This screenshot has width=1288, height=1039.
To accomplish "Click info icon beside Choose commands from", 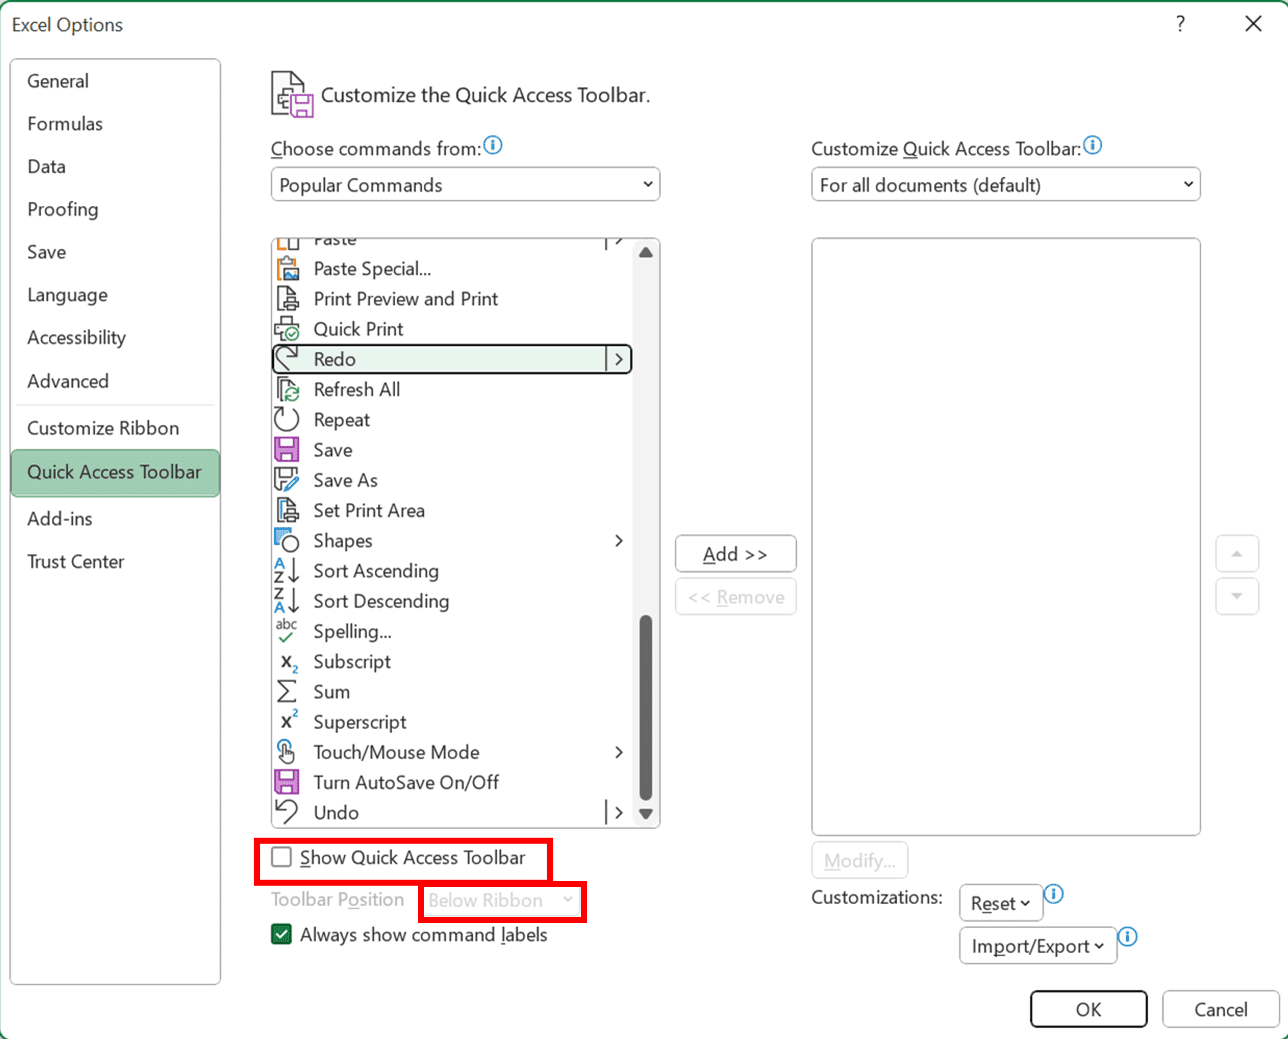I will pyautogui.click(x=493, y=146).
